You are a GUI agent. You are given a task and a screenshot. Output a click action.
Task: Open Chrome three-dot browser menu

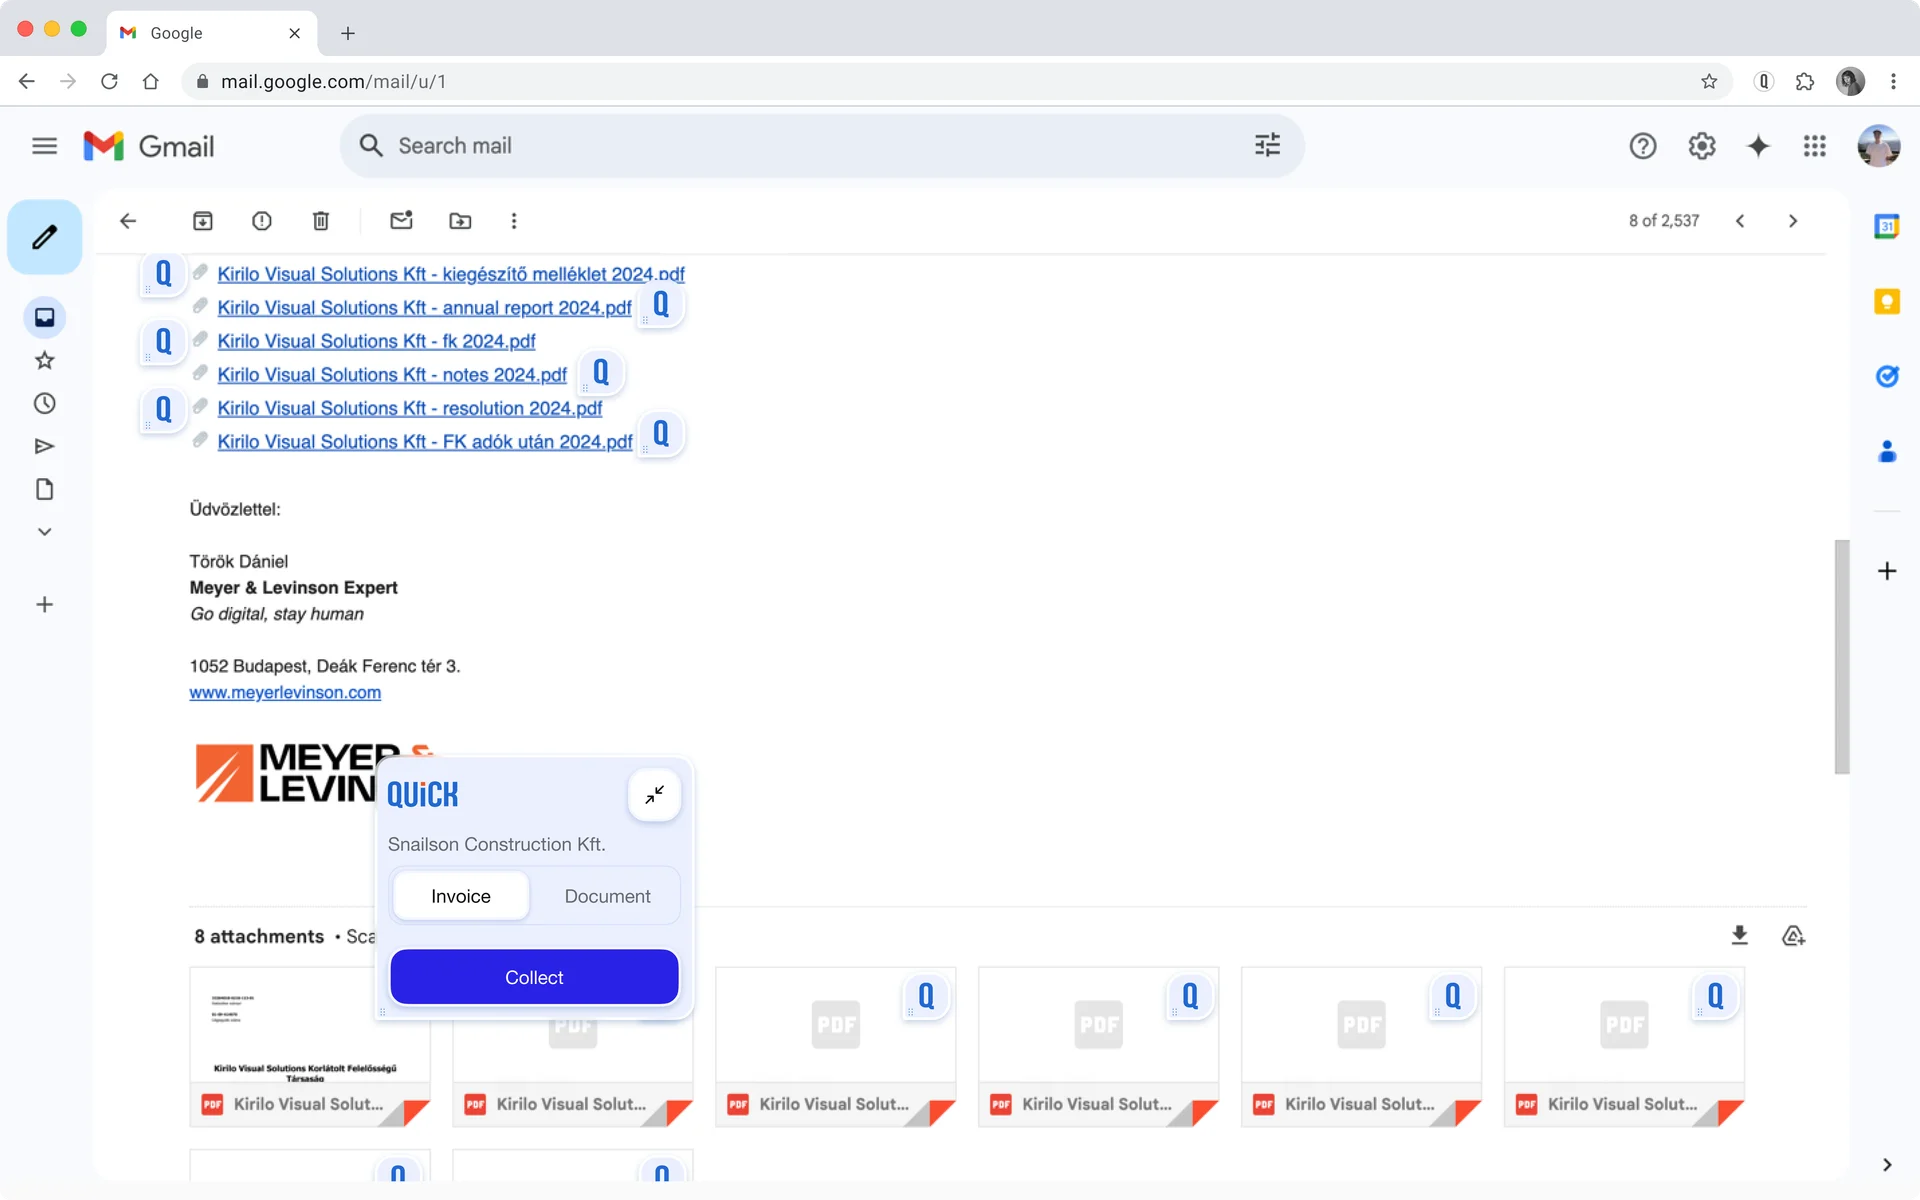point(1893,82)
